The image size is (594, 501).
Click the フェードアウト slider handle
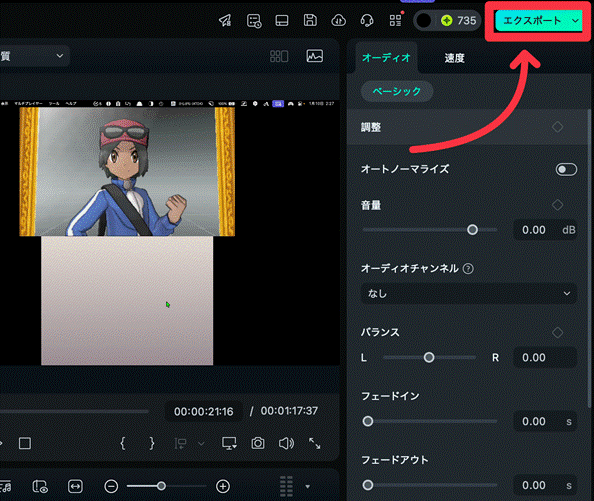[x=368, y=485]
